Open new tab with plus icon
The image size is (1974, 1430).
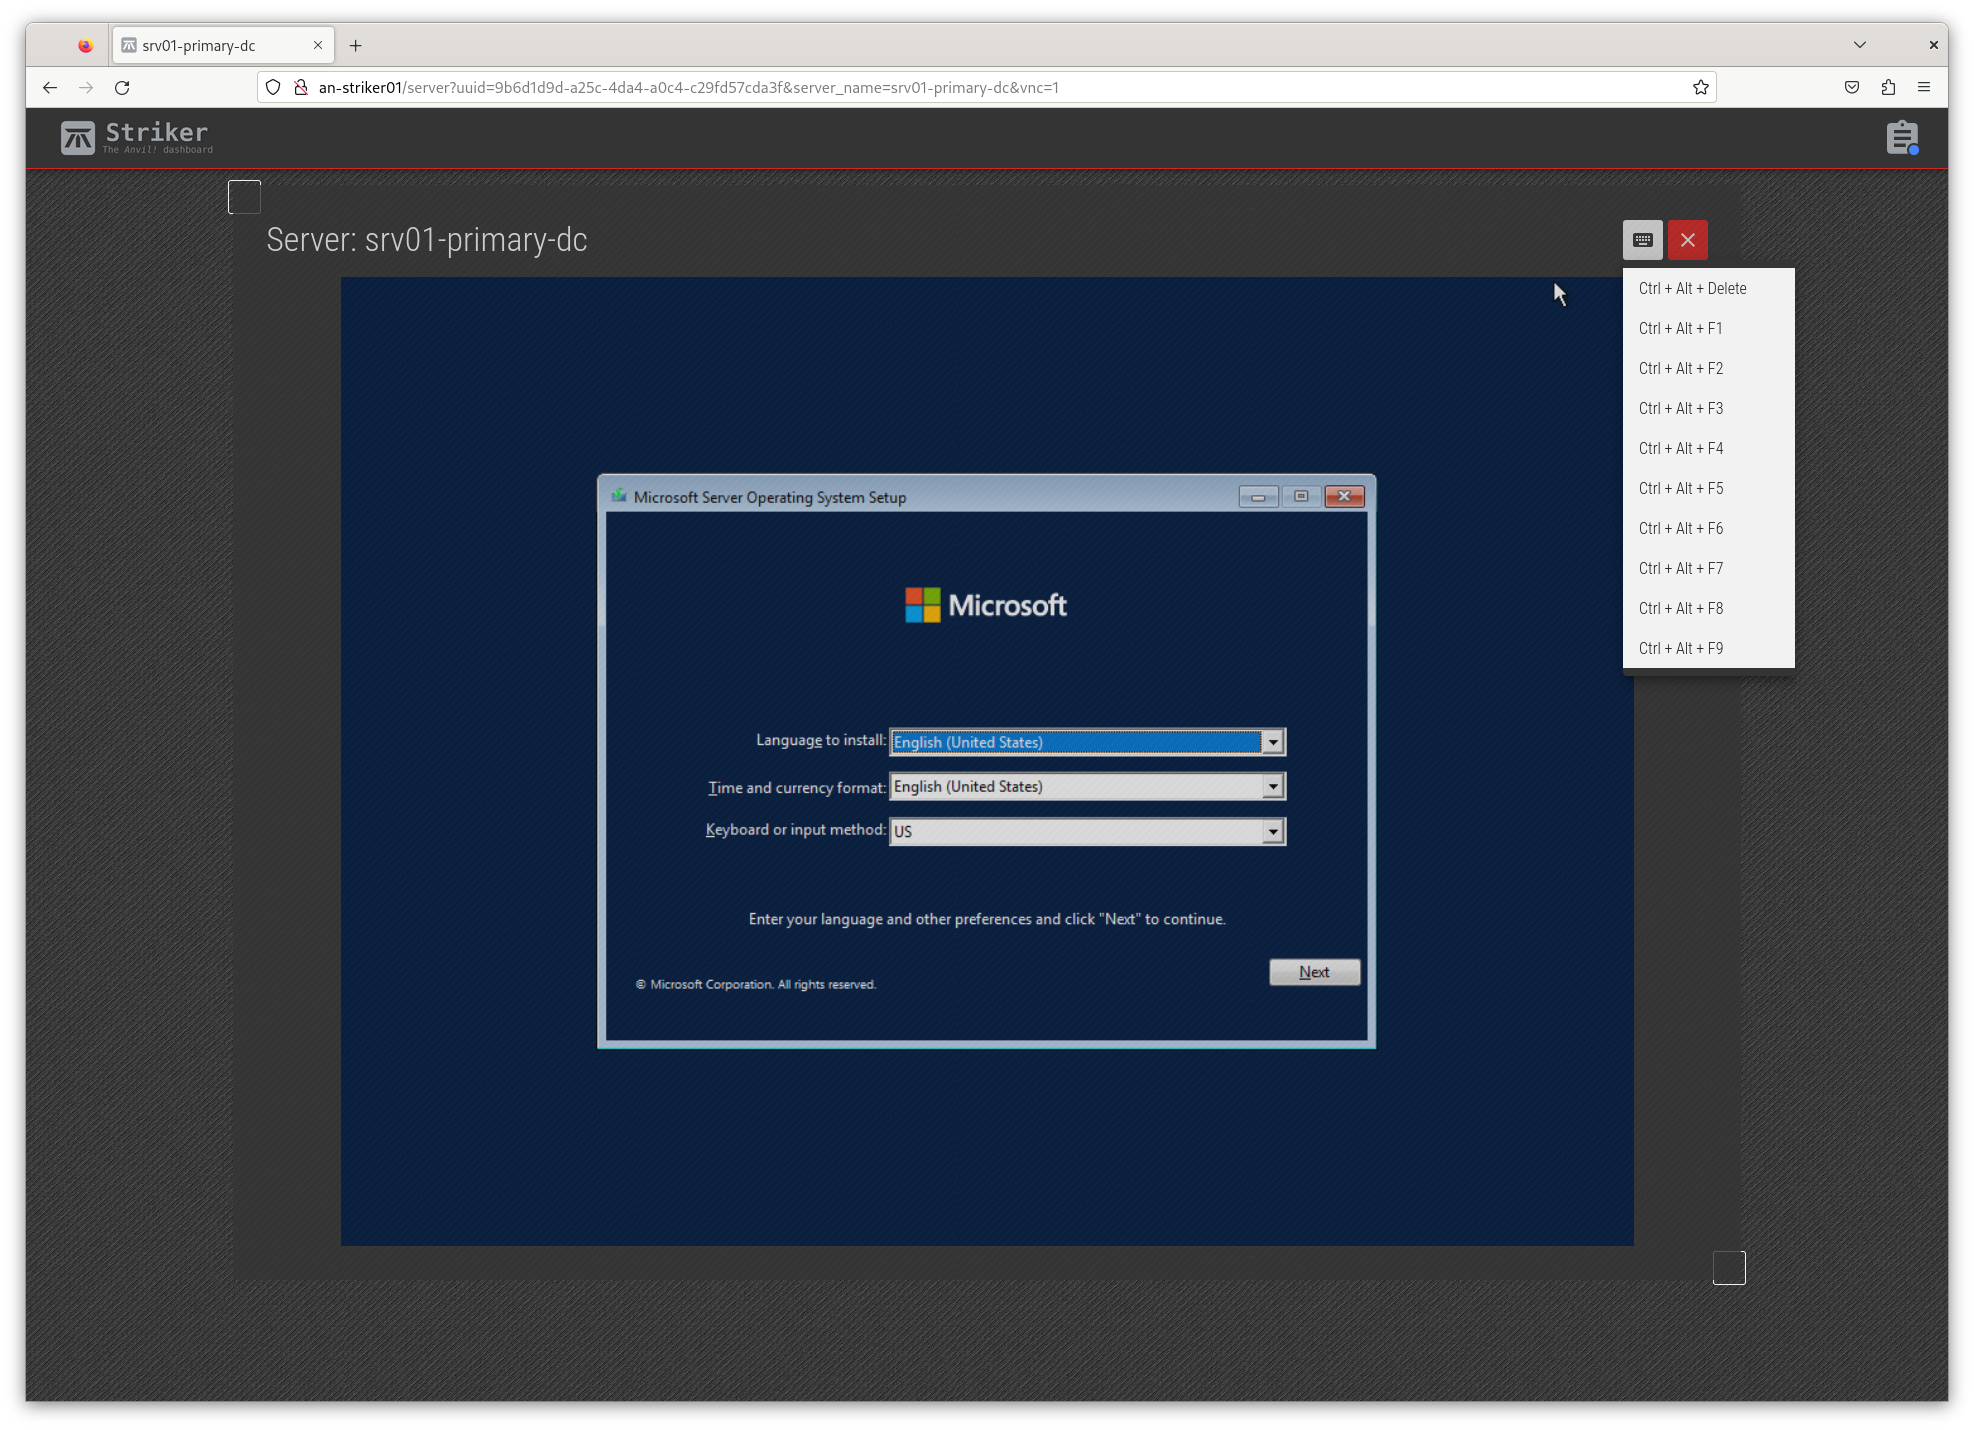tap(355, 45)
